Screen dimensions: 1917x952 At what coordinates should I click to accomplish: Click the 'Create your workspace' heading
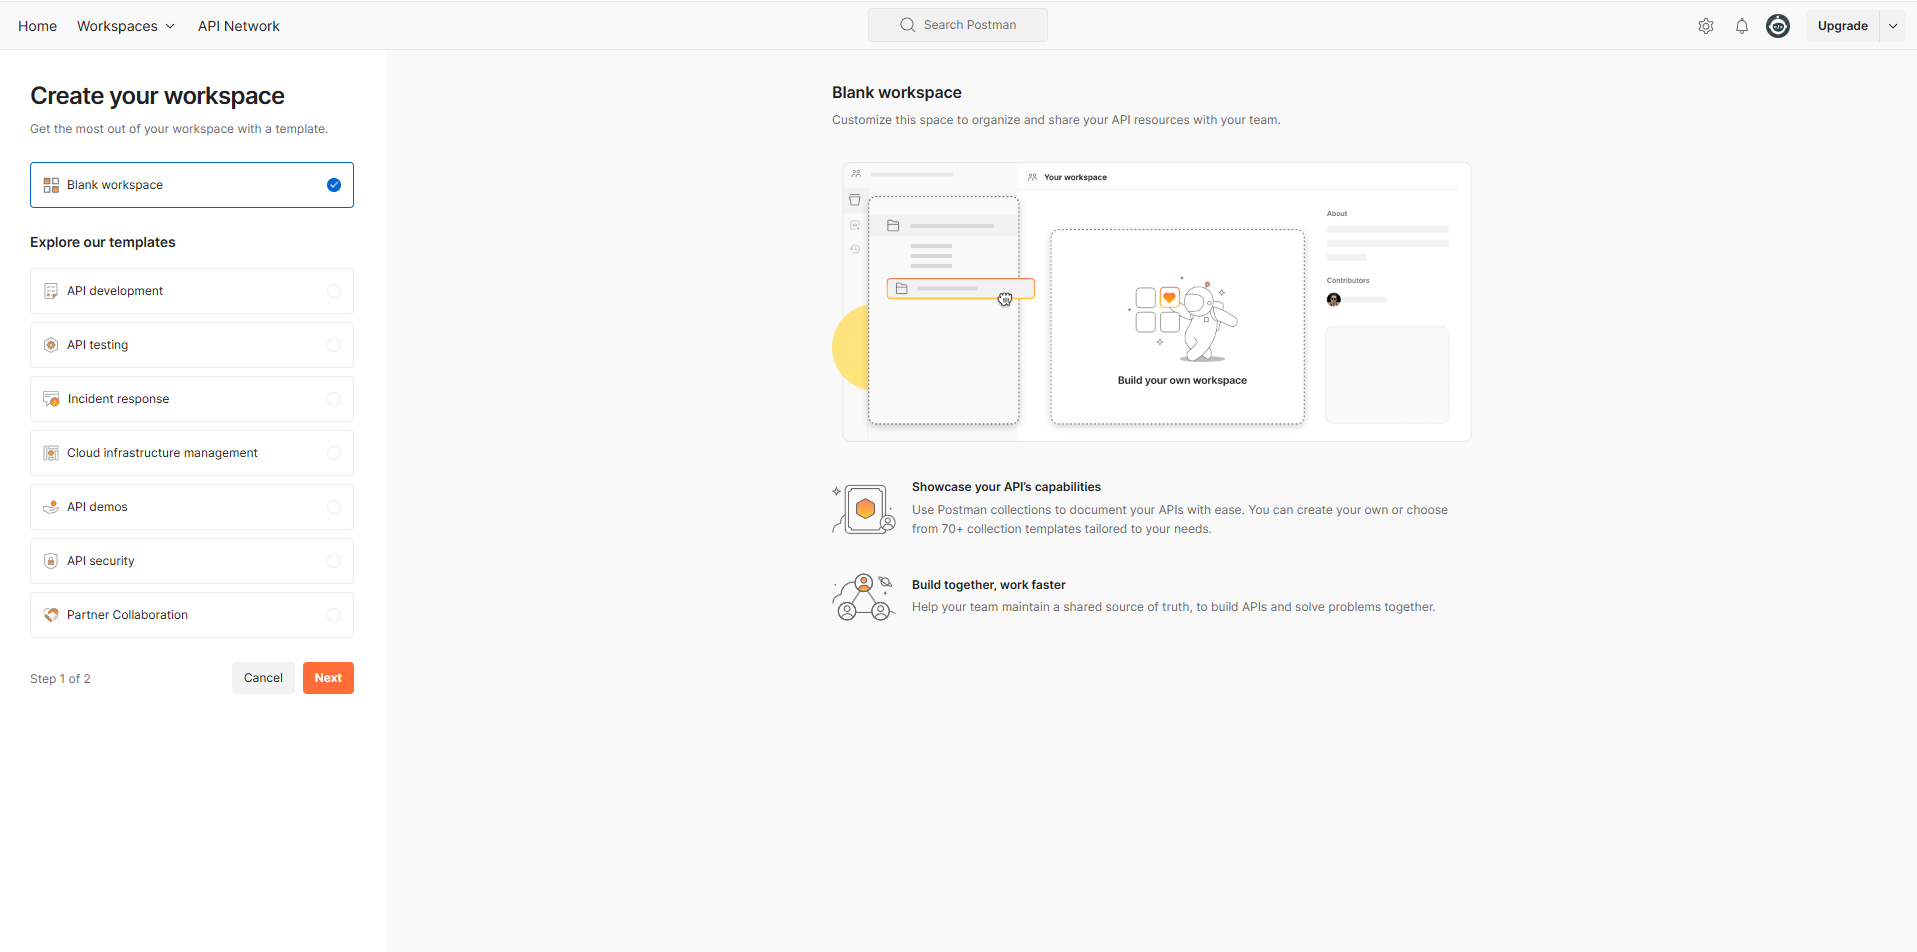click(157, 96)
